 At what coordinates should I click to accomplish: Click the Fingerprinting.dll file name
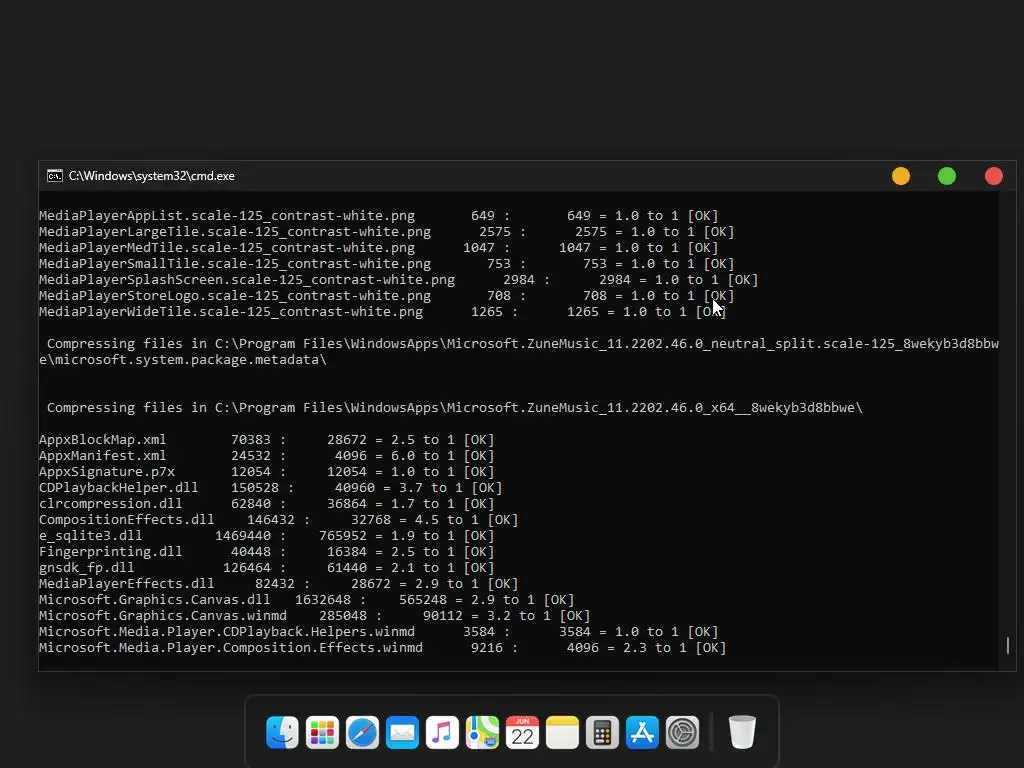[x=110, y=552]
